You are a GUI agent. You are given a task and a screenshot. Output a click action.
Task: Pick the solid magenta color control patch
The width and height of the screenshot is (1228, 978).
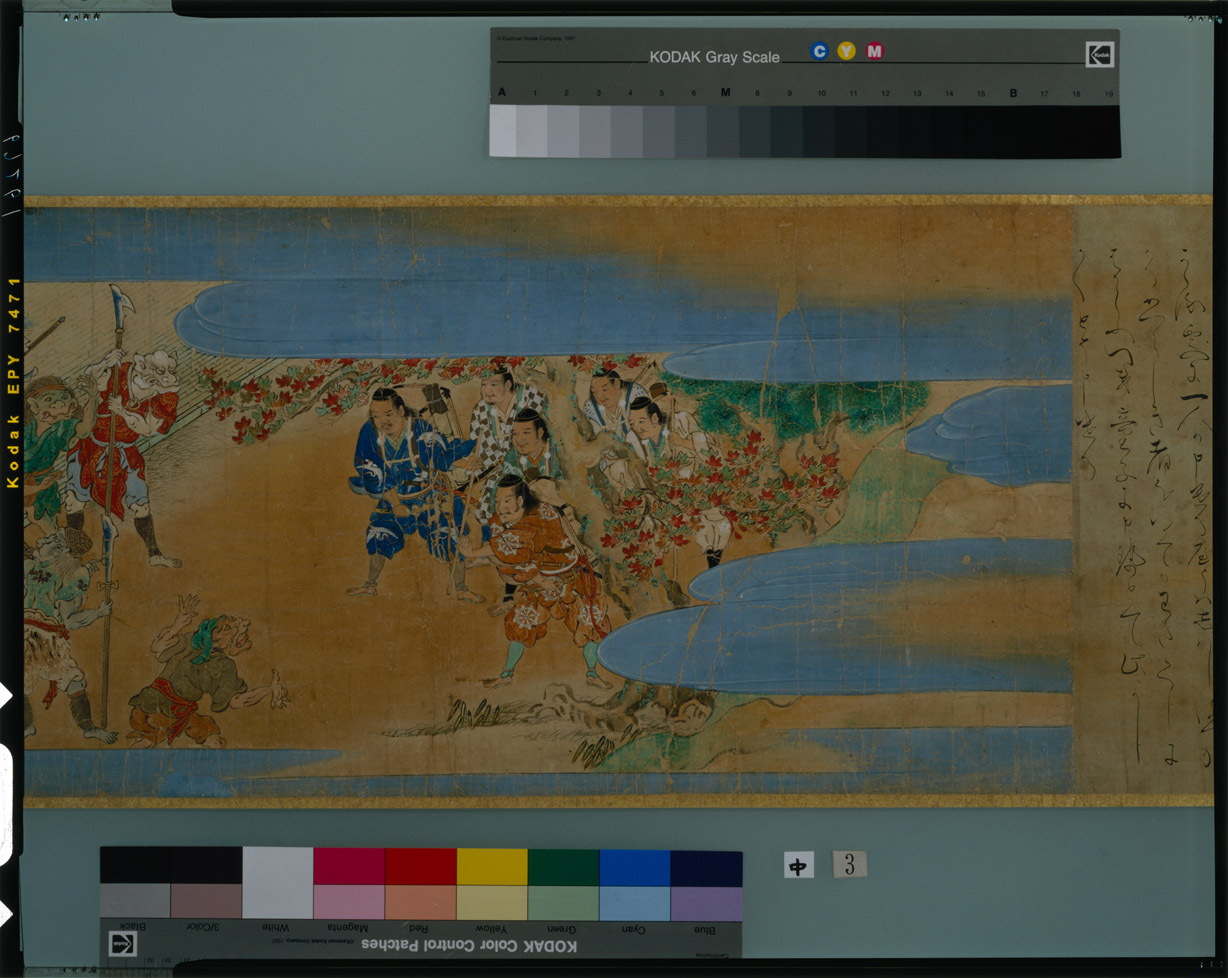(x=349, y=866)
